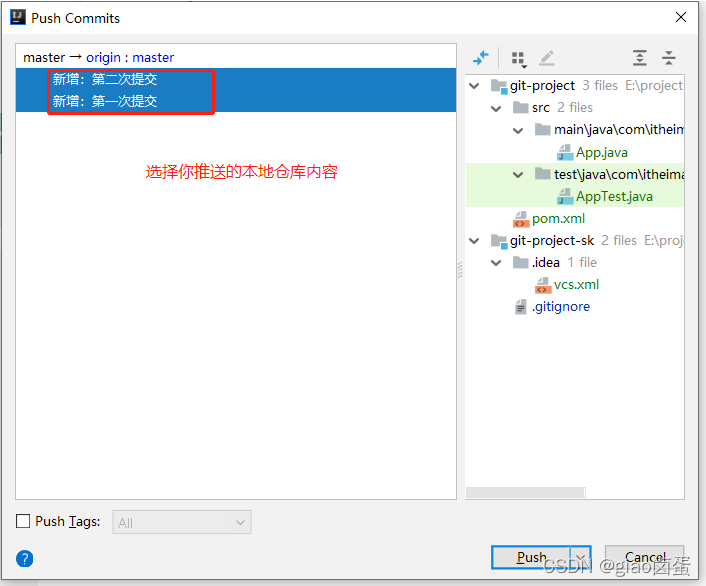Image resolution: width=706 pixels, height=586 pixels.
Task: Collapse the test\java\com folder node
Action: [x=518, y=175]
